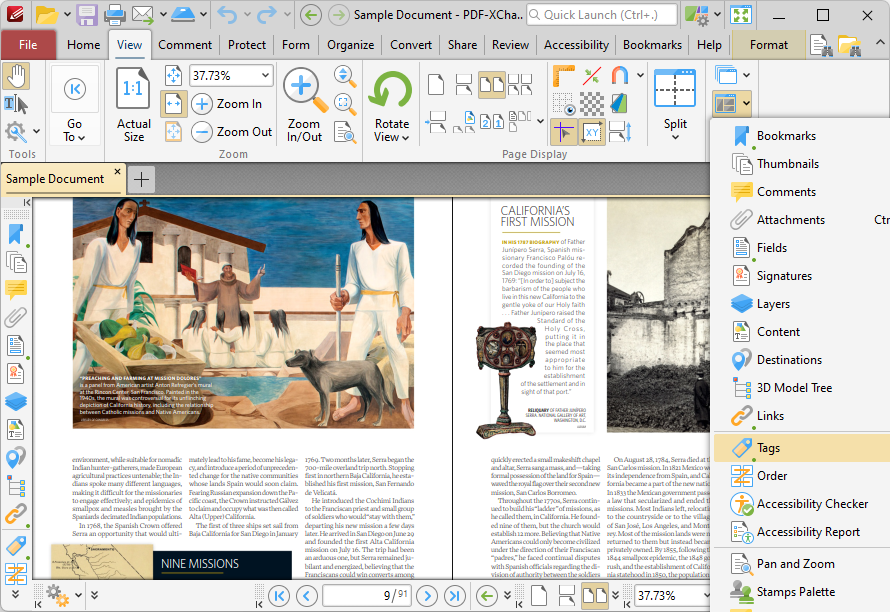This screenshot has width=890, height=612.
Task: Open the File tab
Action: tap(28, 45)
